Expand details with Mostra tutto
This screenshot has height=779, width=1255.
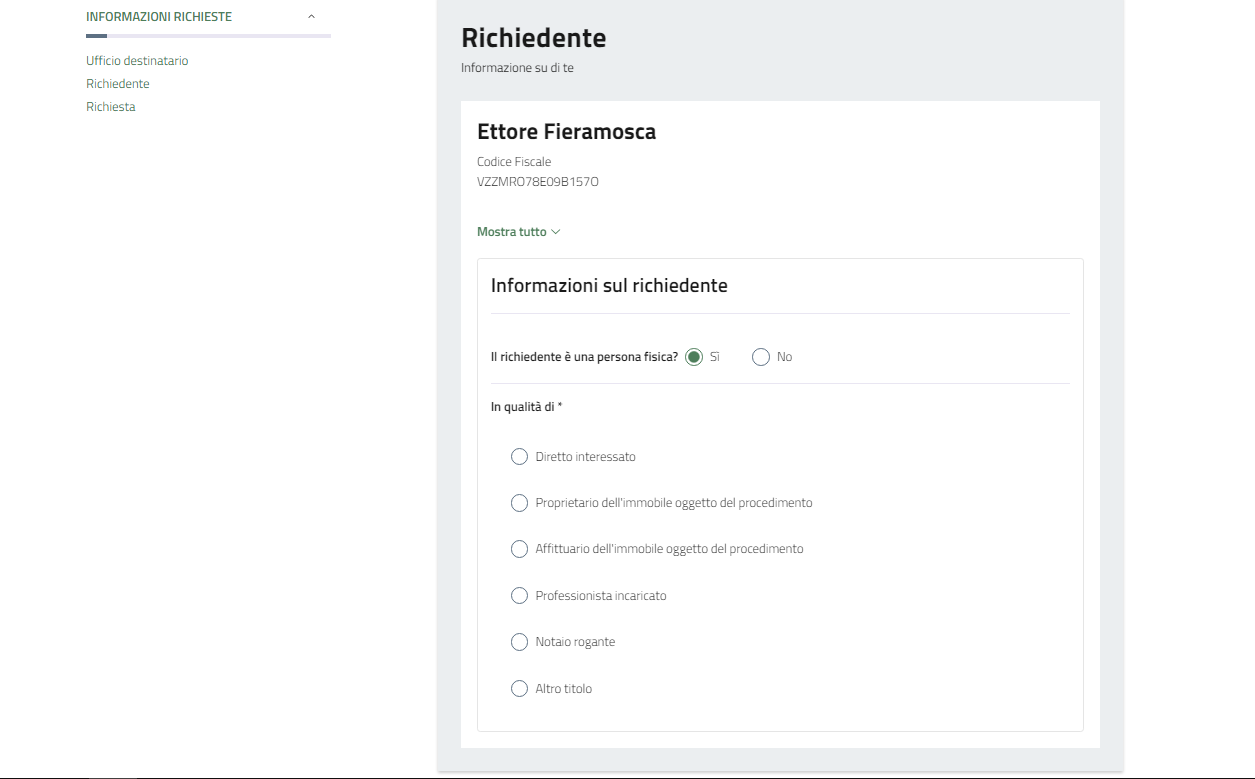(x=511, y=232)
